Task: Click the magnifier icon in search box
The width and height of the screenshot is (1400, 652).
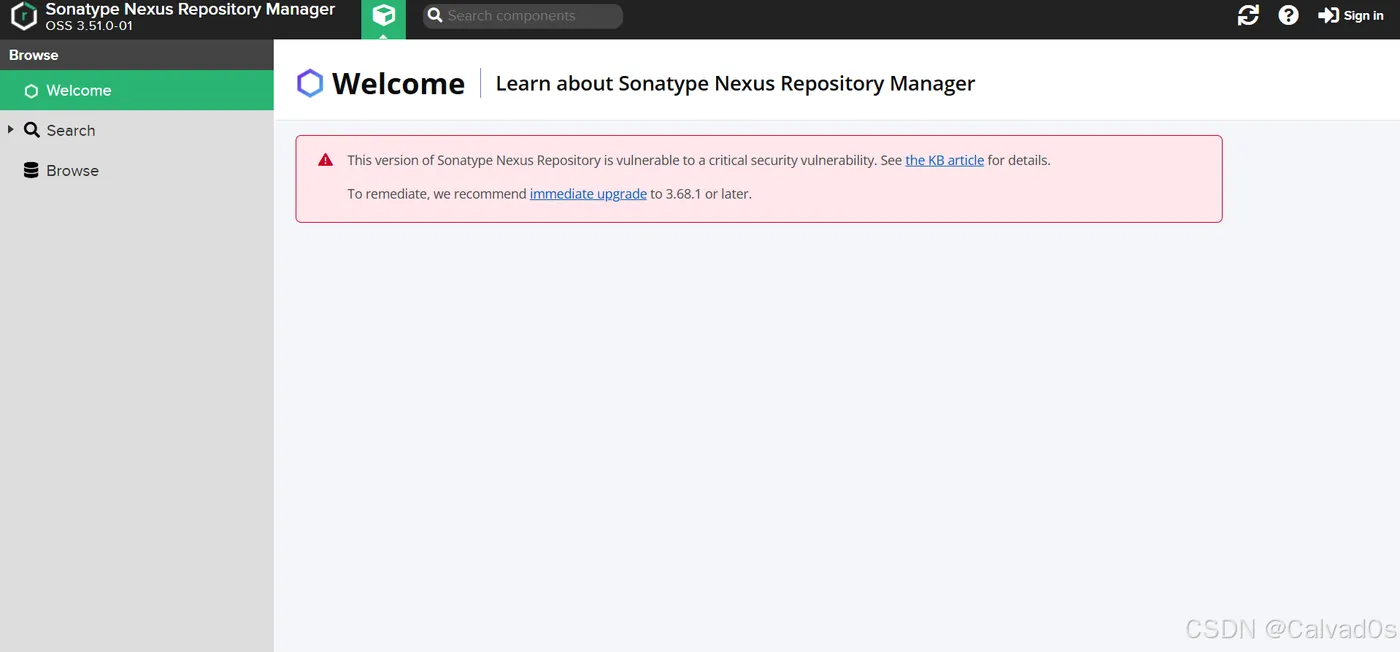Action: [435, 16]
